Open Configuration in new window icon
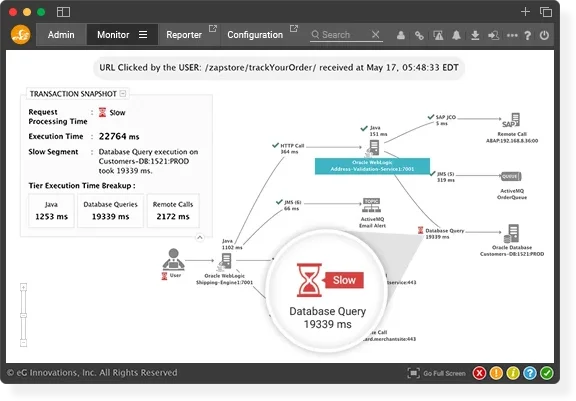This screenshot has width=576, height=401. 294,28
